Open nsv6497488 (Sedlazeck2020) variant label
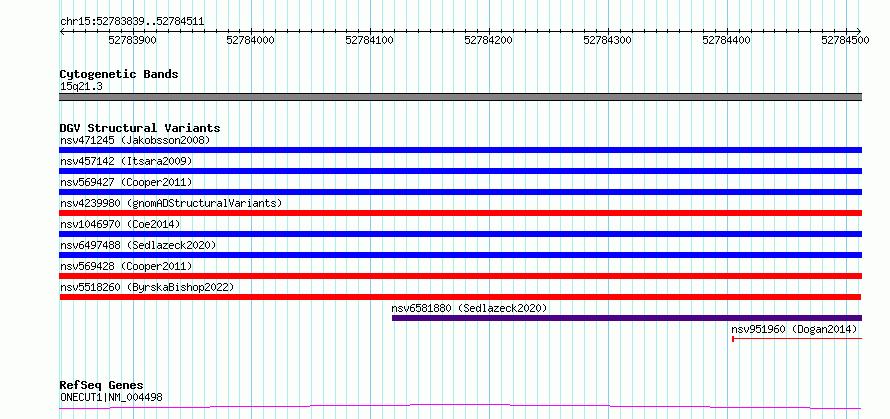This screenshot has width=890, height=419. [138, 245]
